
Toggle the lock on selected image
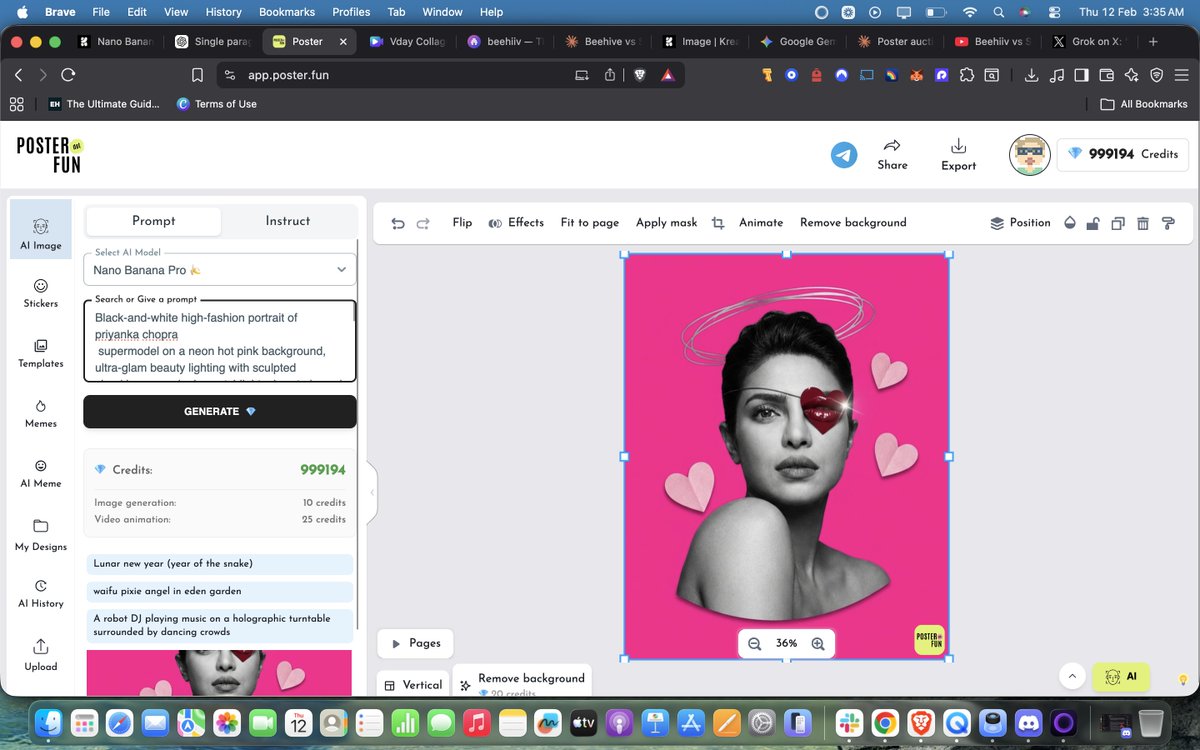coord(1093,223)
